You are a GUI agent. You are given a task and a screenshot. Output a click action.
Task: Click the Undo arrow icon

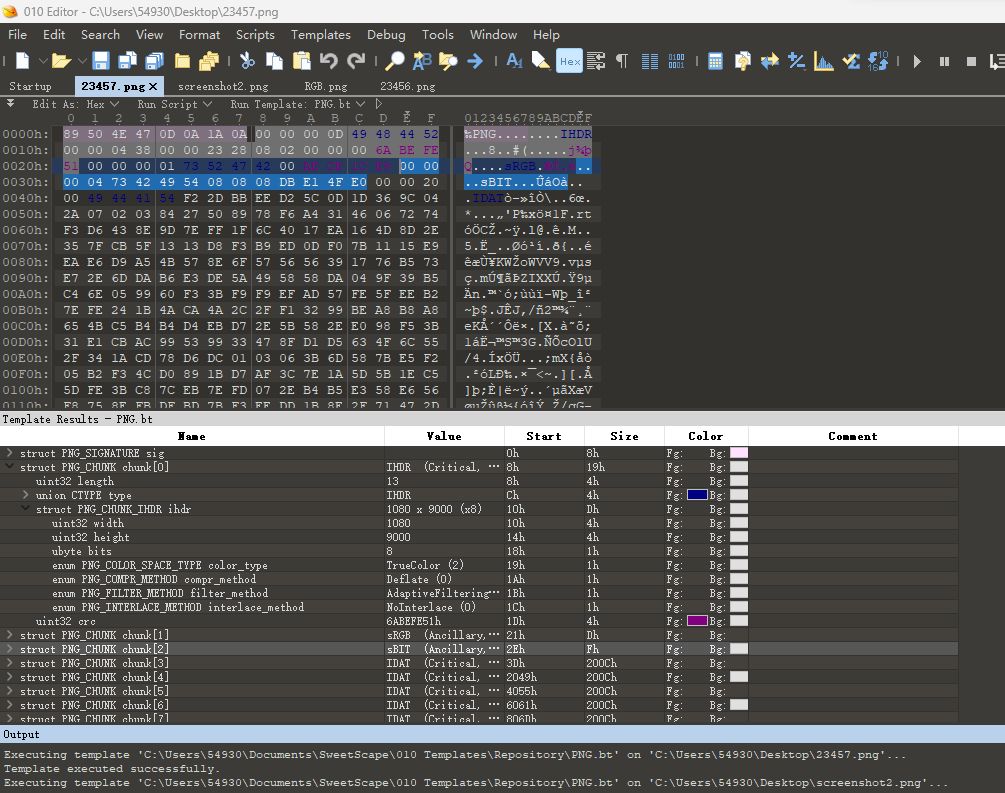(x=329, y=61)
